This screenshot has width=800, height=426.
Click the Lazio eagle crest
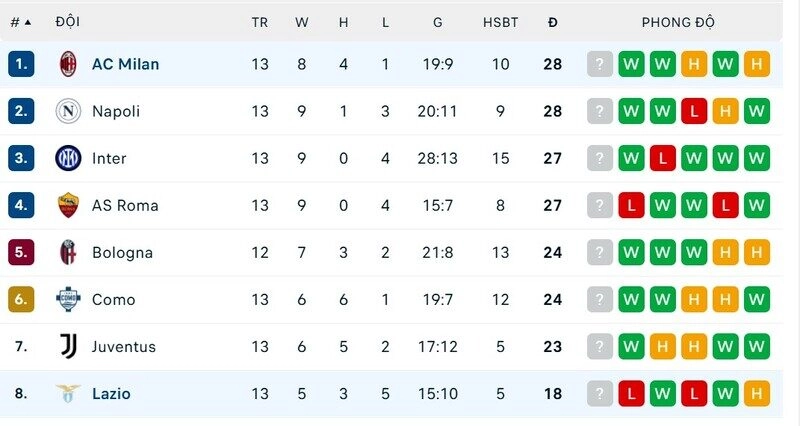(x=68, y=394)
